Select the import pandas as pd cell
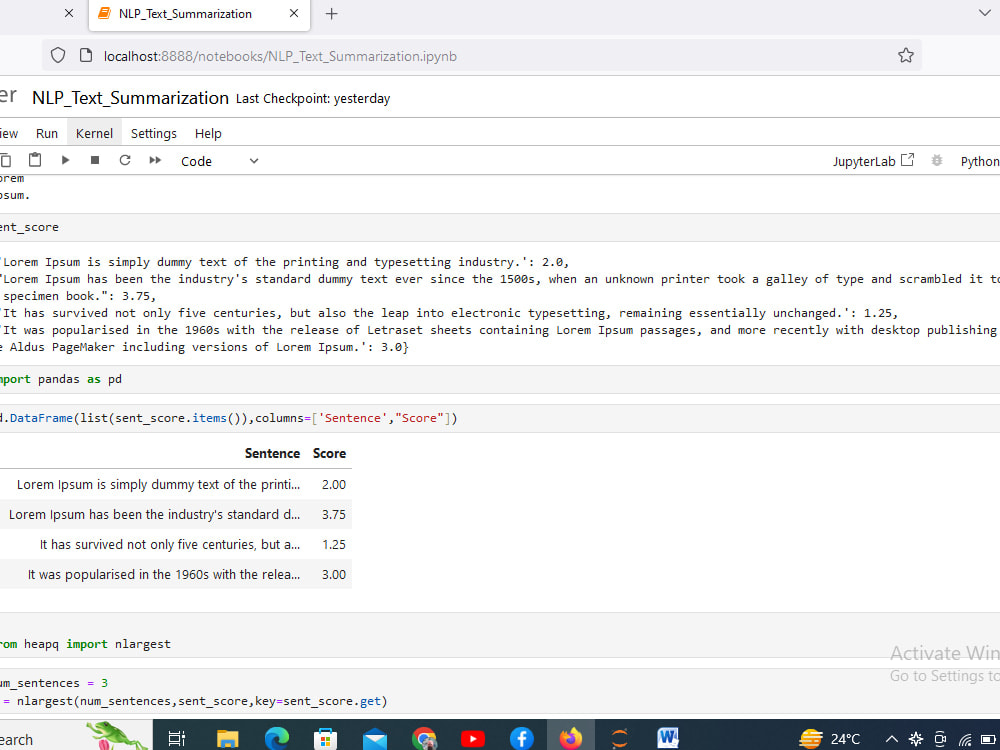This screenshot has height=750, width=1000. click(x=500, y=379)
